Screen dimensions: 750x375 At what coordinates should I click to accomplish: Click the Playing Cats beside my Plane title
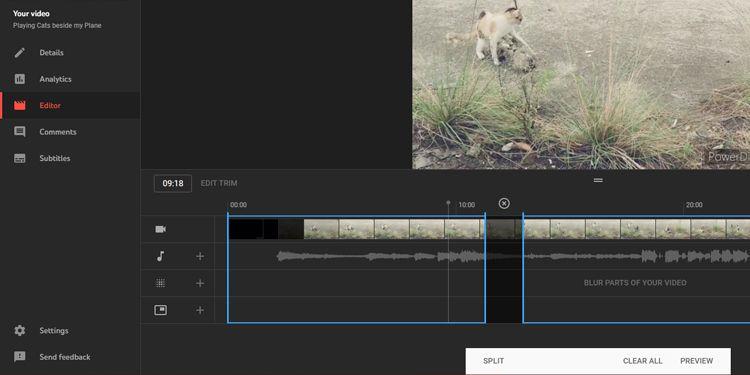tap(57, 25)
